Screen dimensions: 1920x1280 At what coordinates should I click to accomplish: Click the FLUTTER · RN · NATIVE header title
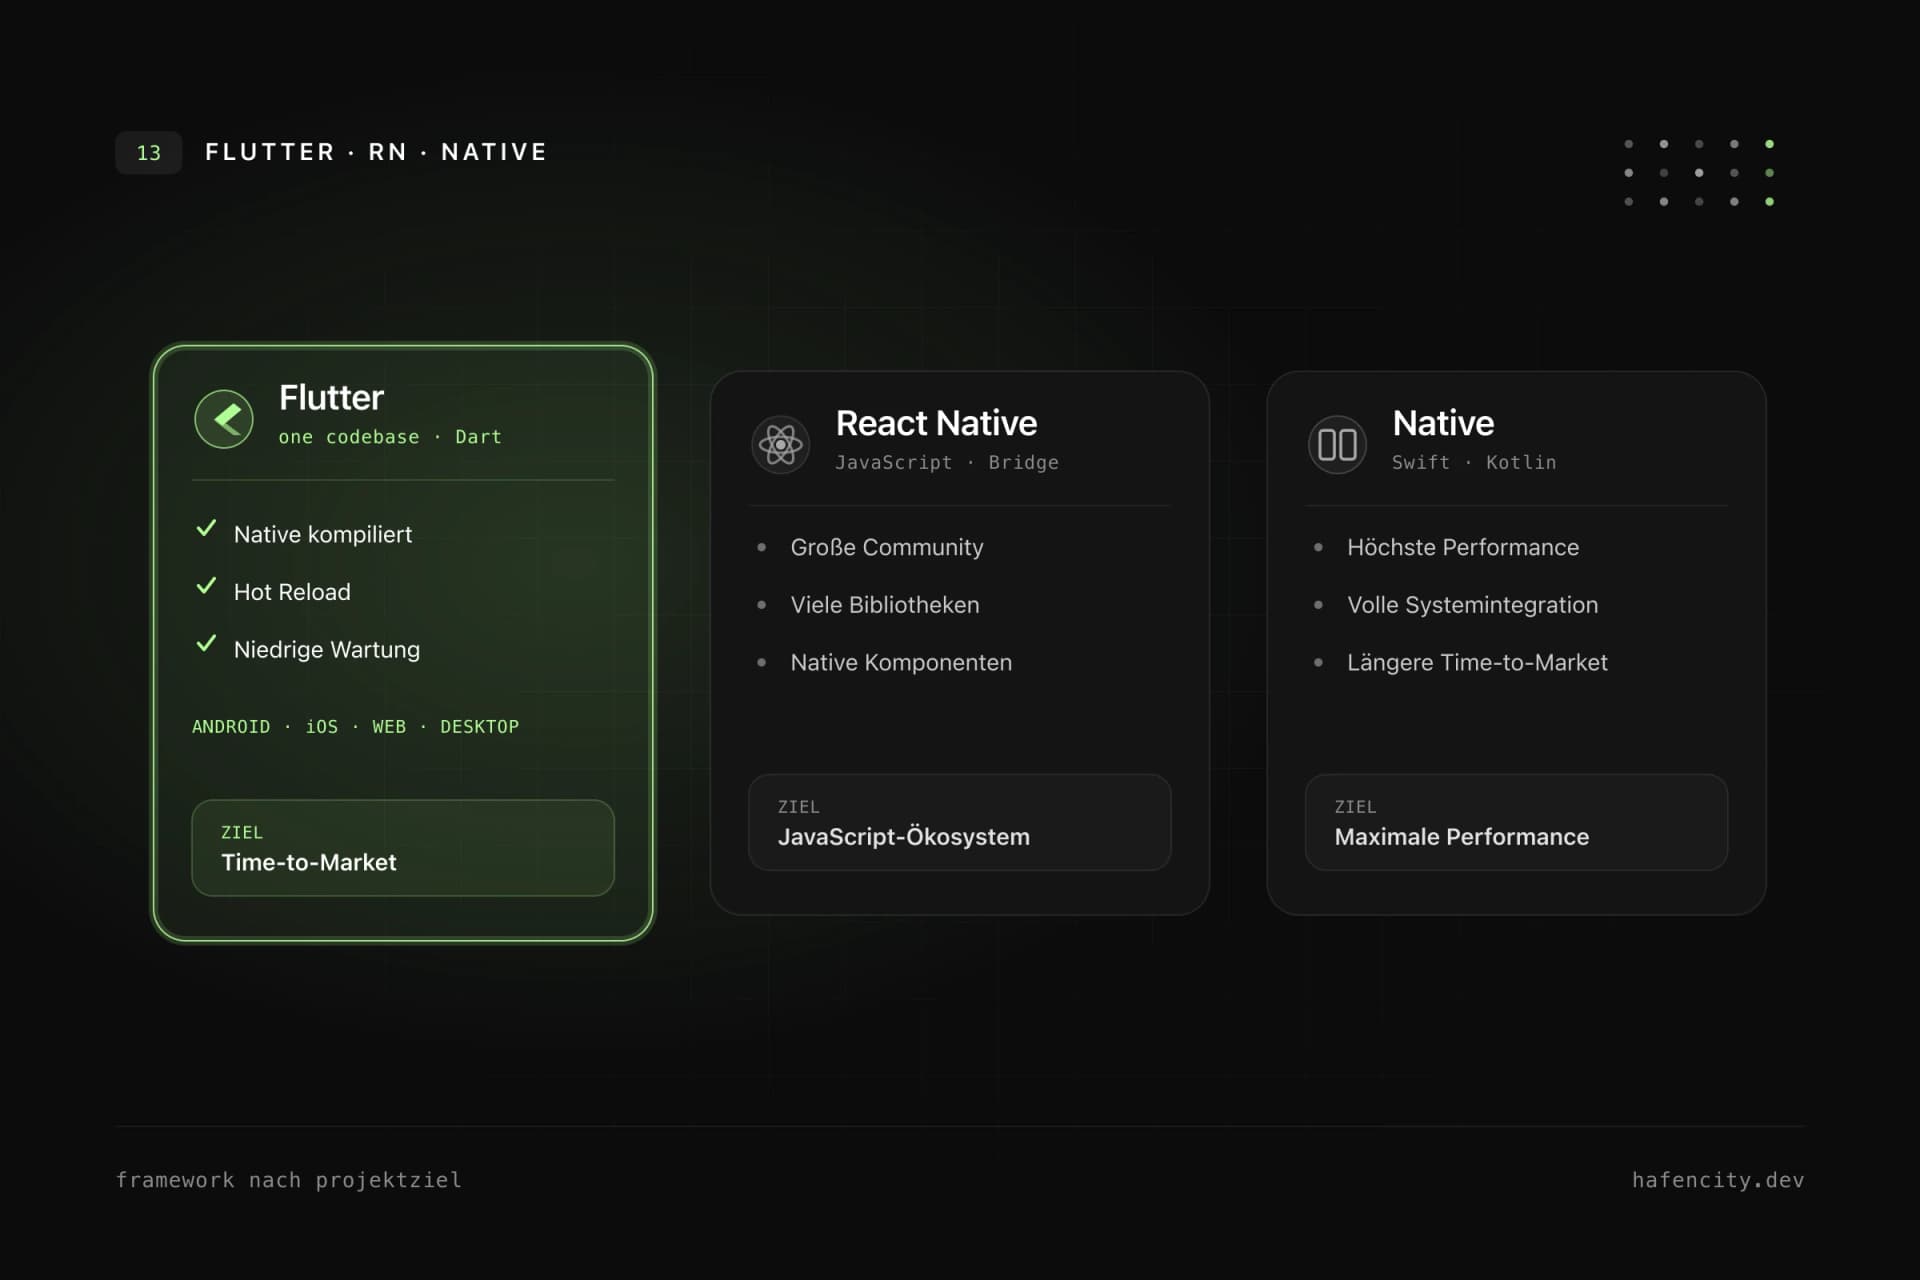pyautogui.click(x=377, y=152)
